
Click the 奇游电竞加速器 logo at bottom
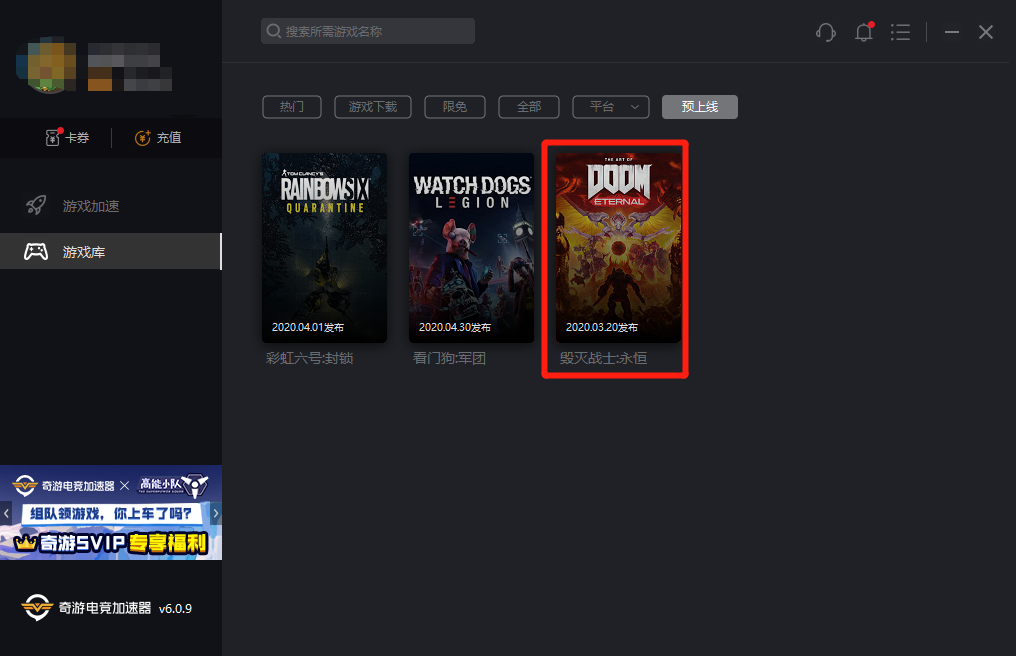pos(37,608)
